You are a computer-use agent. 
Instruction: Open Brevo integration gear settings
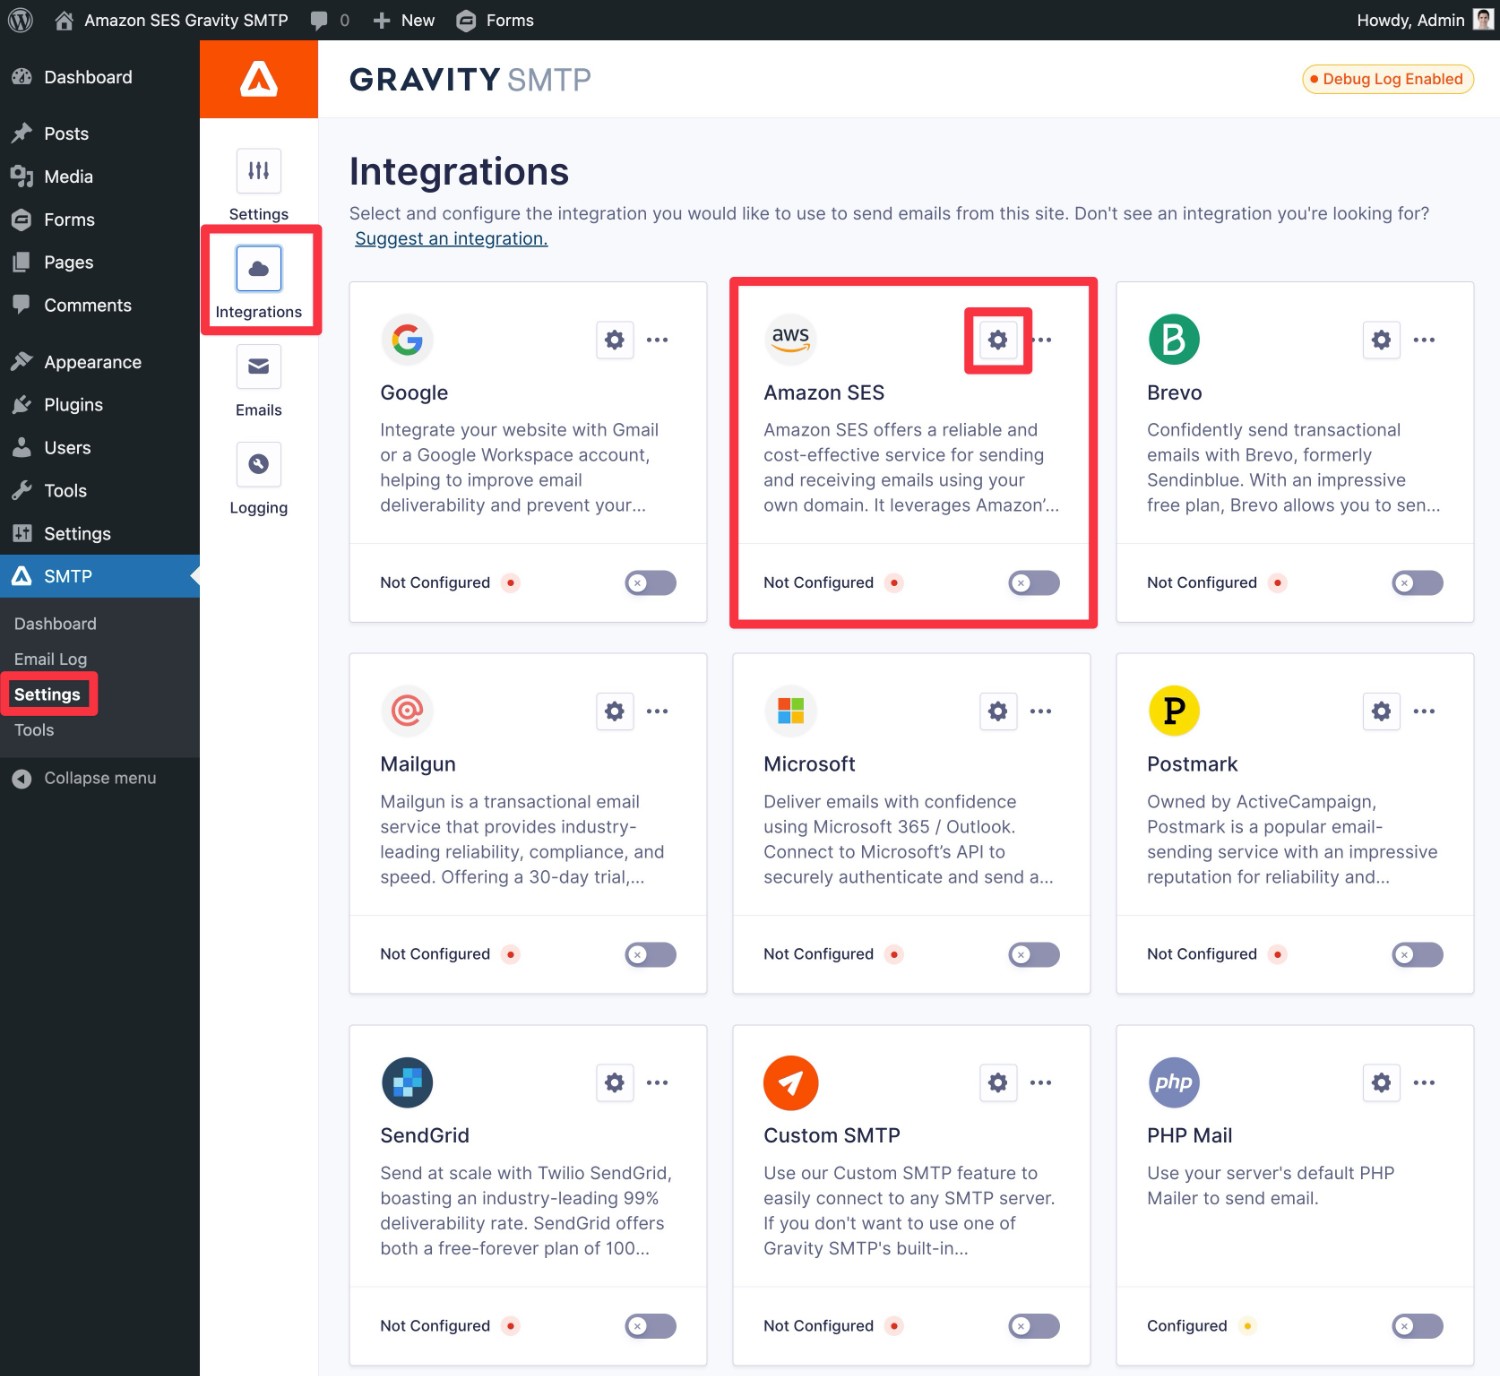tap(1381, 340)
